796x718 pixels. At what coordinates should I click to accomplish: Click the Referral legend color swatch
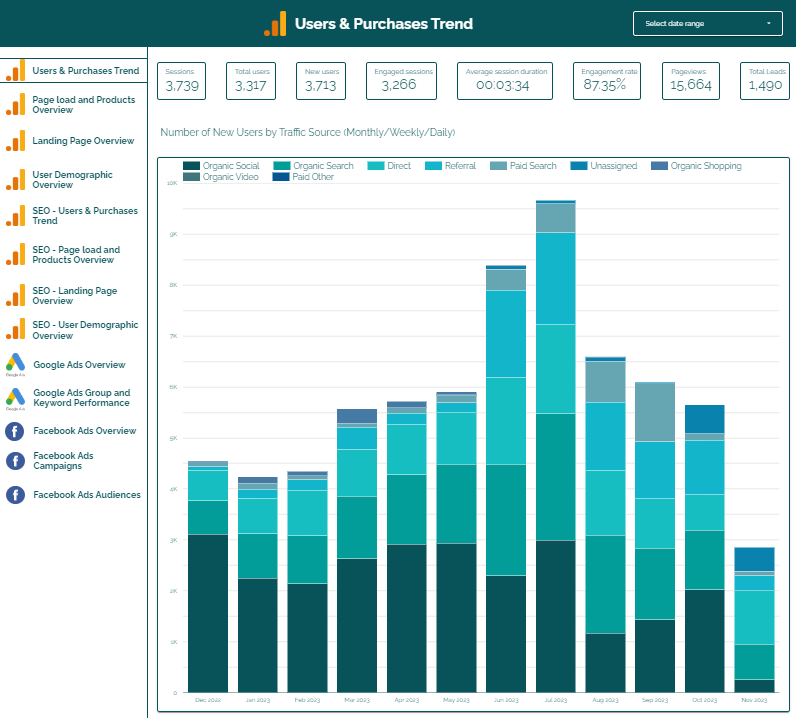coord(433,166)
